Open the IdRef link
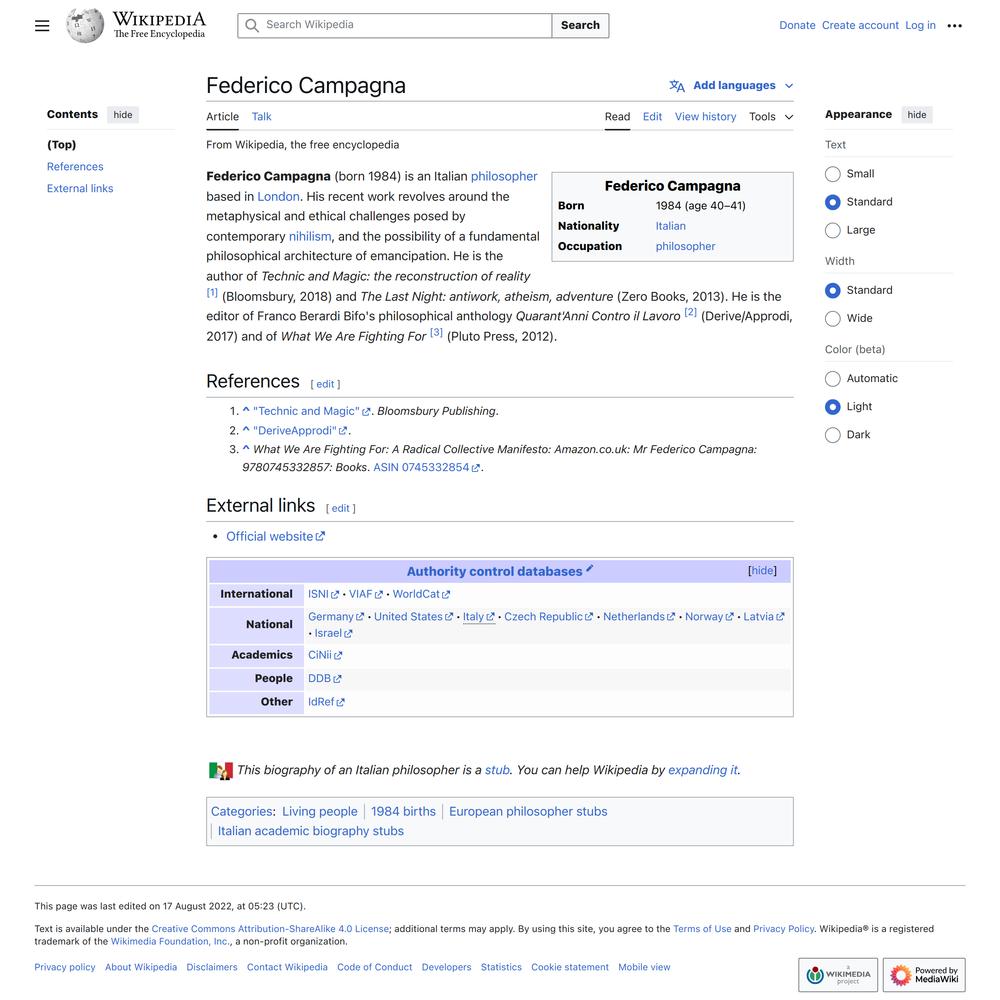Screen dimensions: 1000x1000 [326, 702]
